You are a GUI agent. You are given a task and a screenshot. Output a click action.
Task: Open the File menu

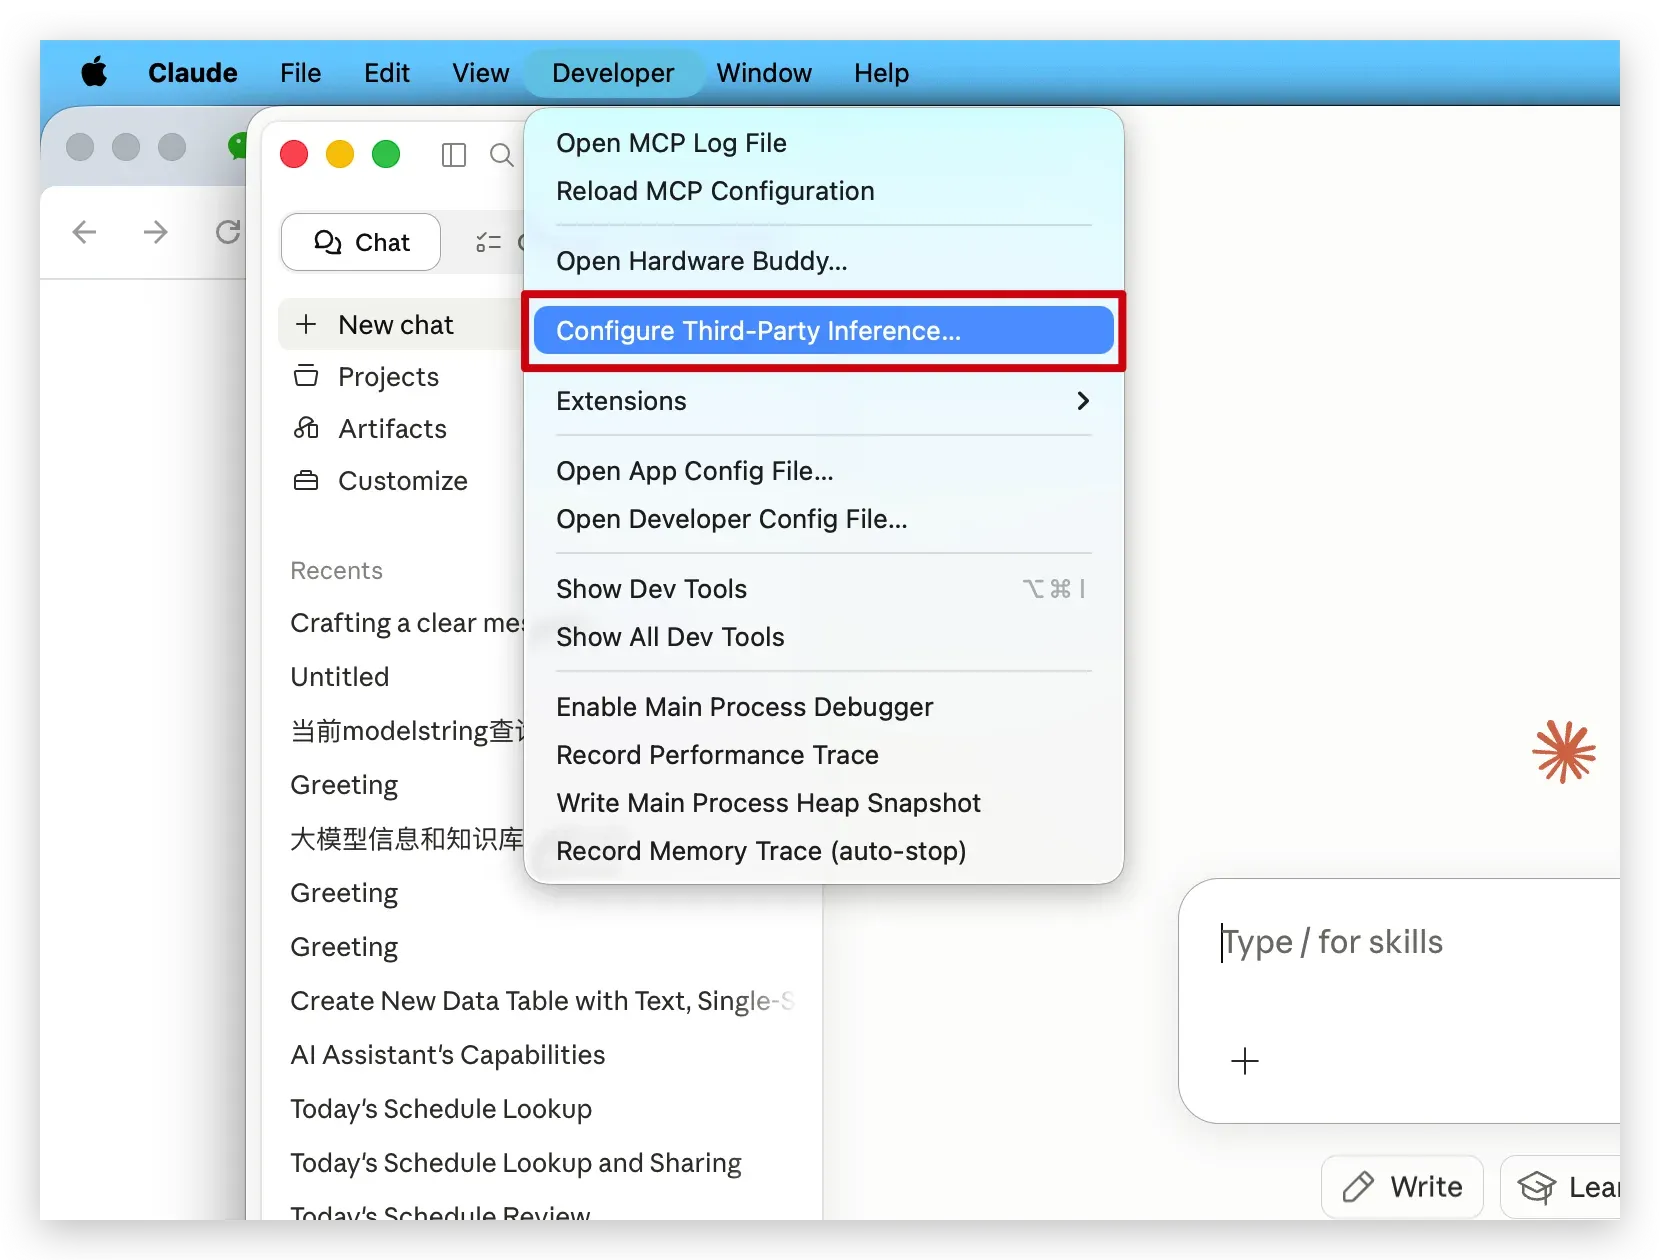(300, 73)
